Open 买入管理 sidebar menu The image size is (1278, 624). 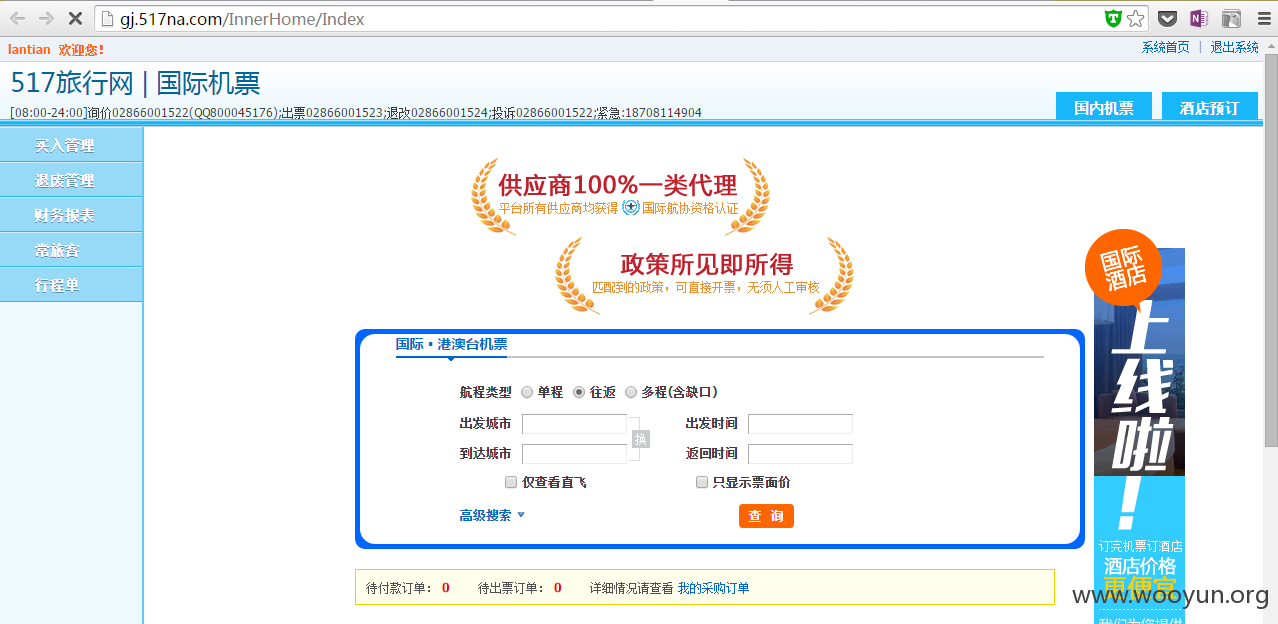click(71, 145)
